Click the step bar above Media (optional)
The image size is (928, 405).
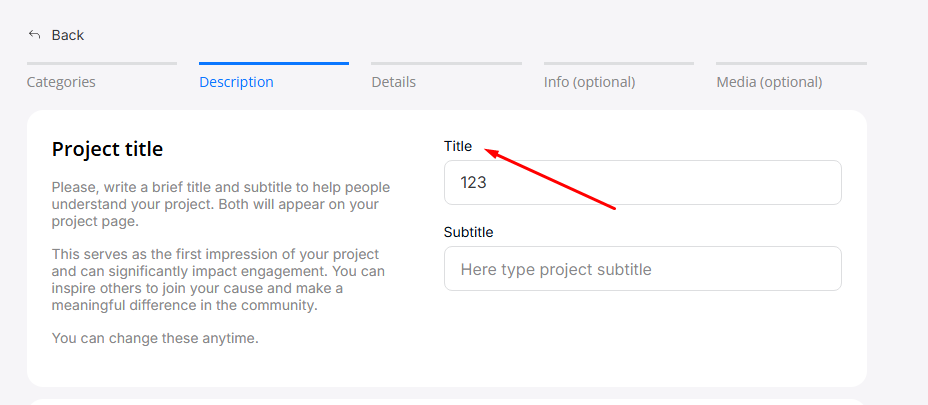(x=791, y=64)
